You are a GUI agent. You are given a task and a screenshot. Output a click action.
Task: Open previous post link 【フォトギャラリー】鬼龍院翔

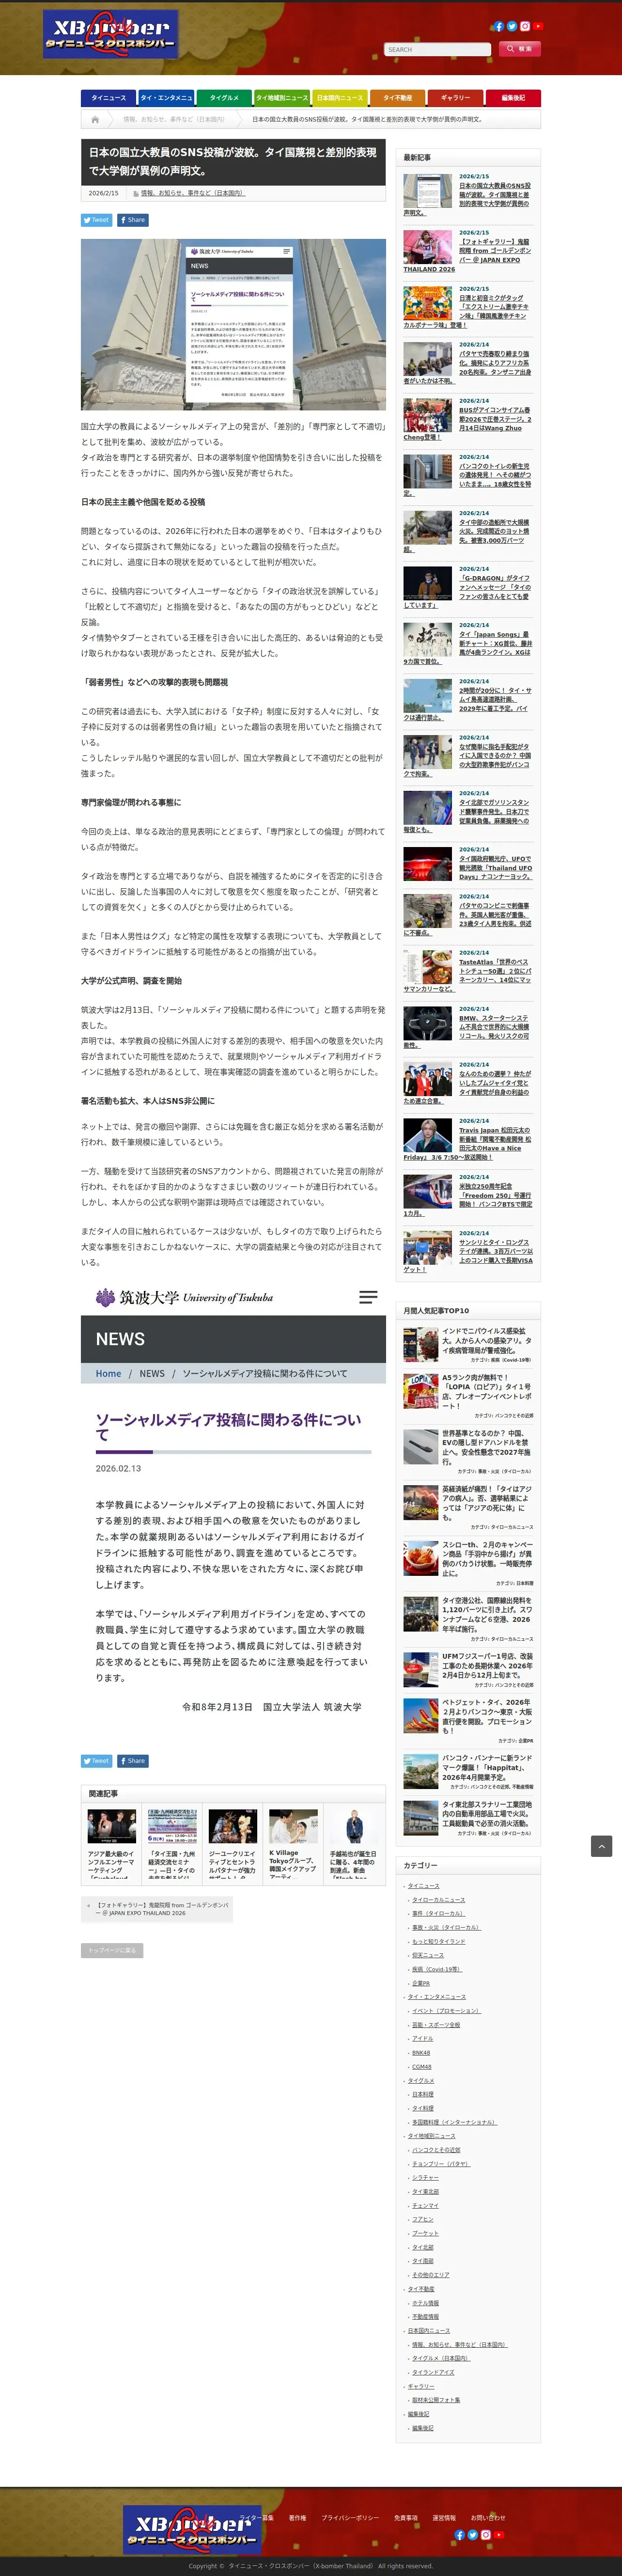tap(158, 1909)
